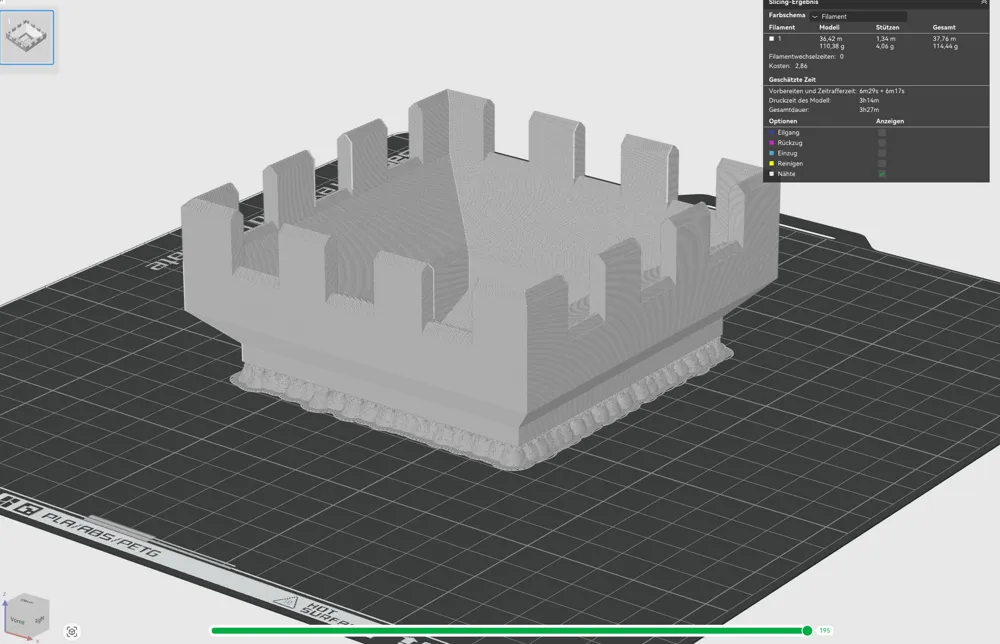Click the magenta Rückzug color swatch
Viewport: 1000px width, 644px height.
coord(772,143)
